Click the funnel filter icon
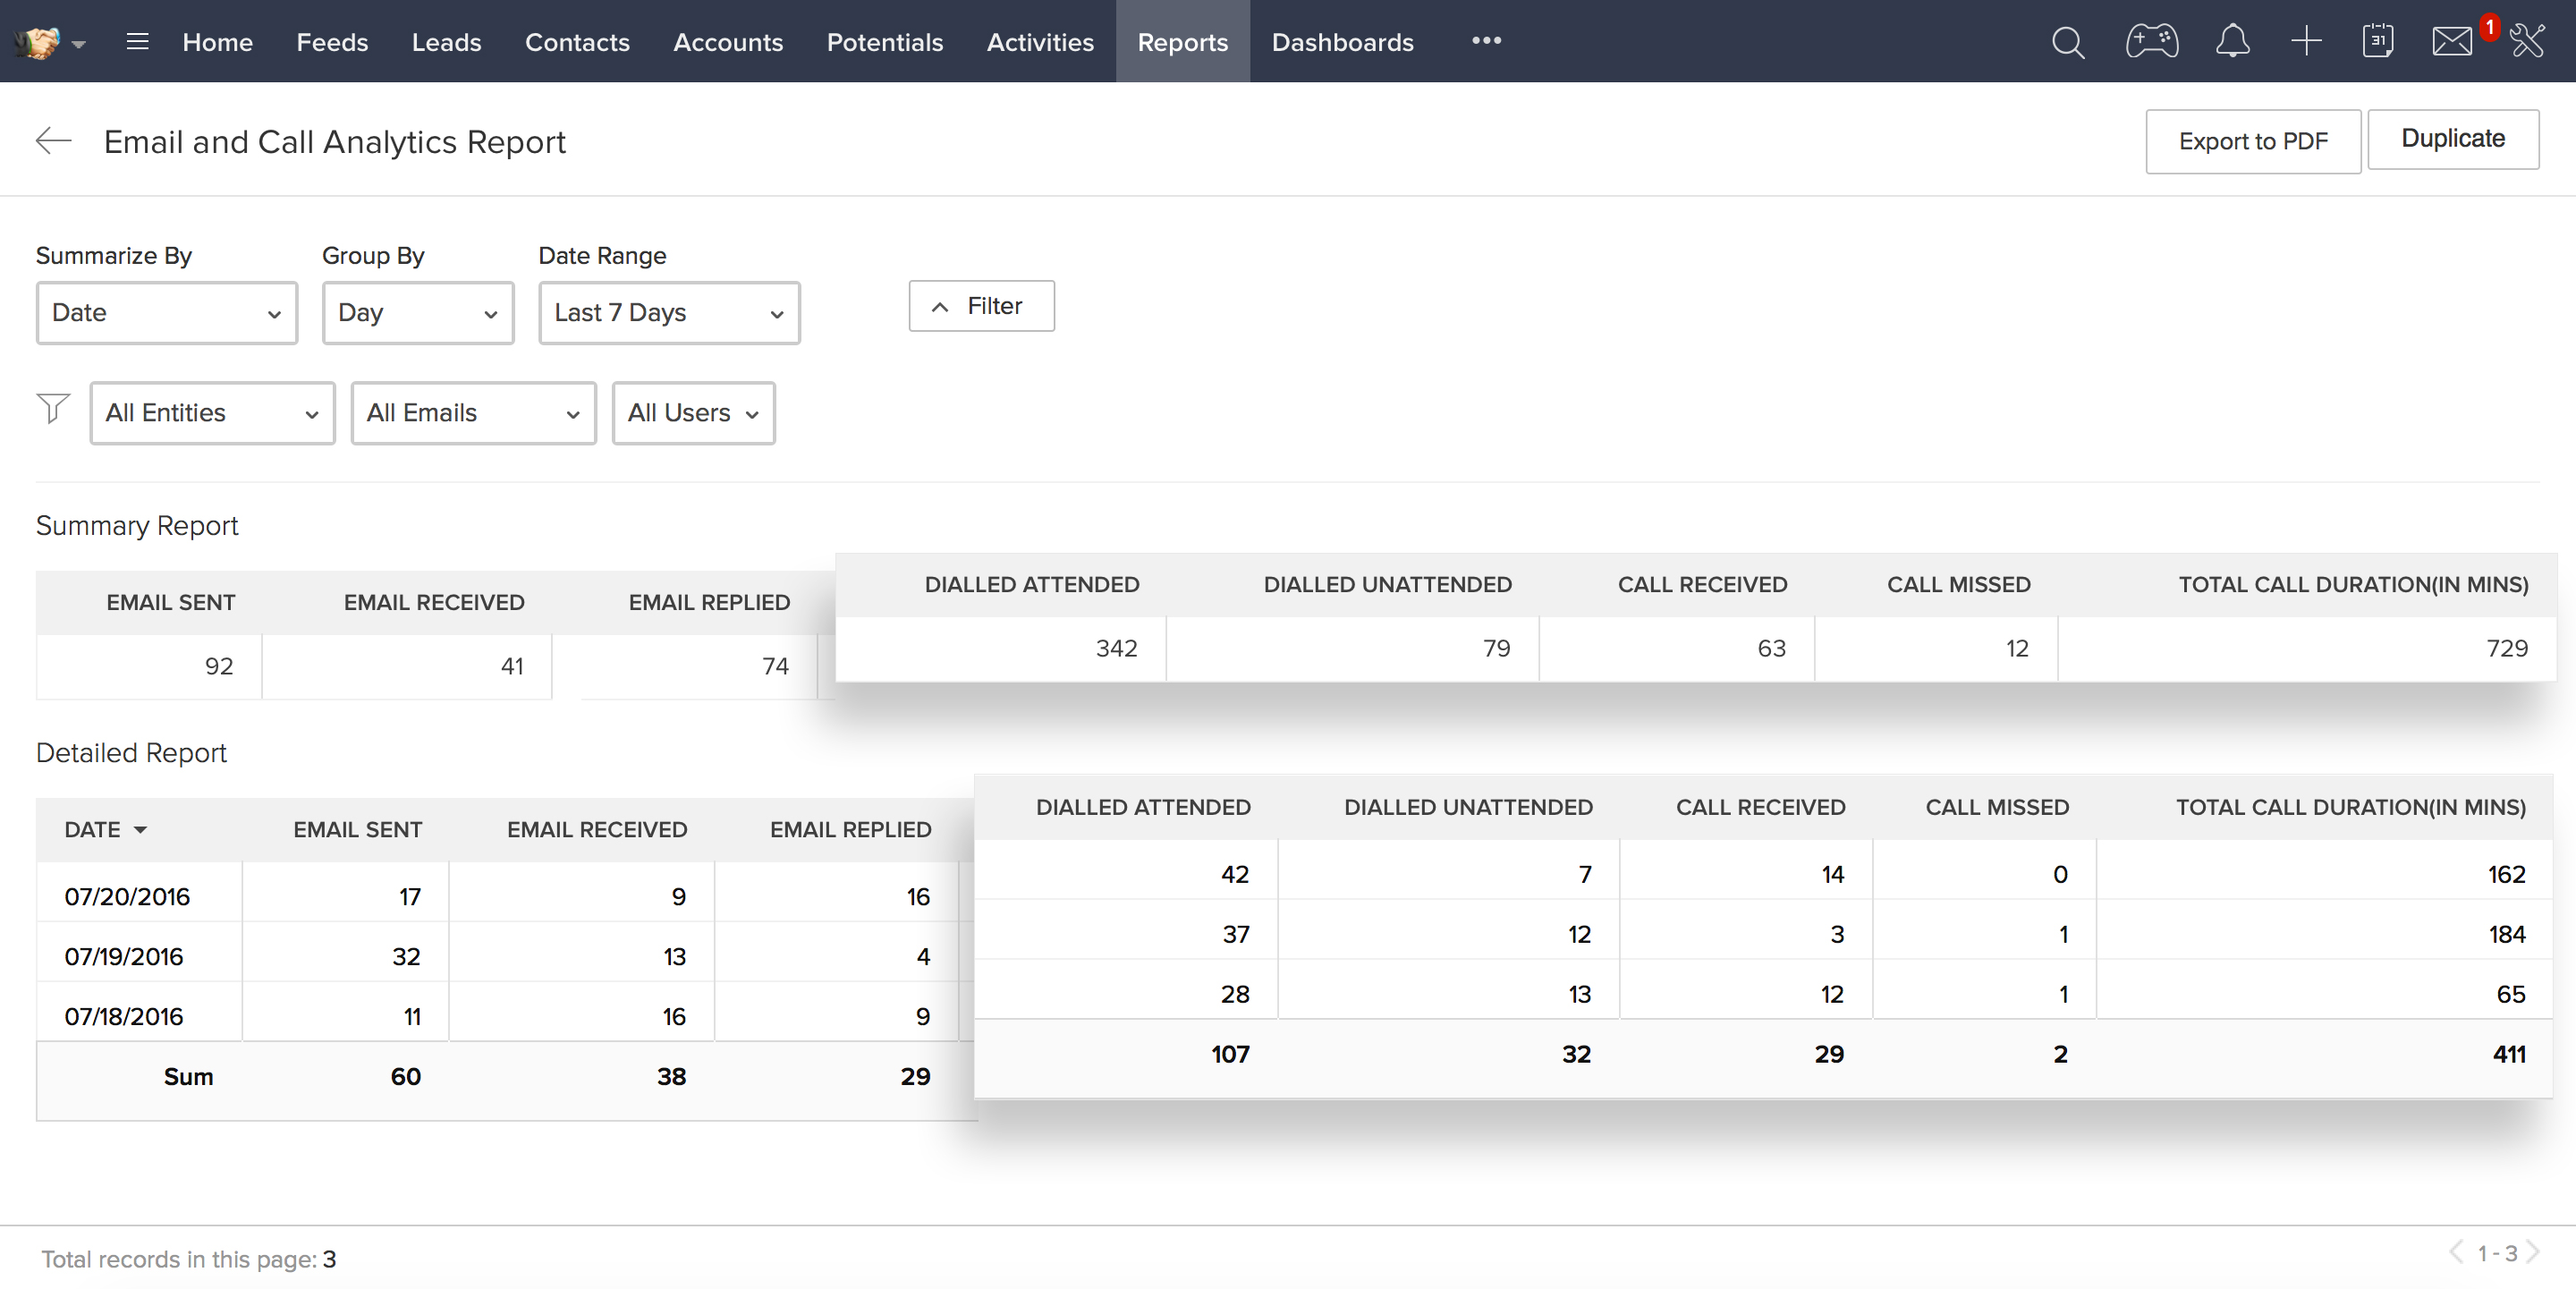This screenshot has height=1289, width=2576. [x=53, y=408]
